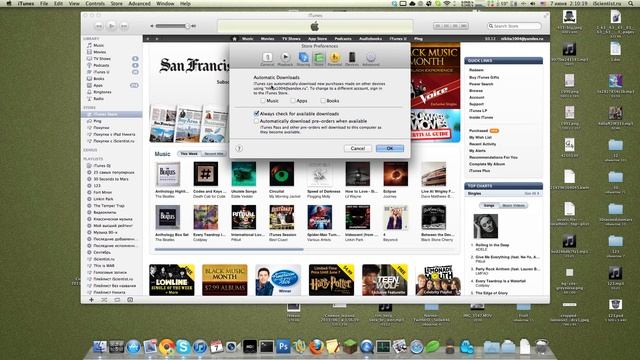Open iTunes from the Dock

[200, 347]
